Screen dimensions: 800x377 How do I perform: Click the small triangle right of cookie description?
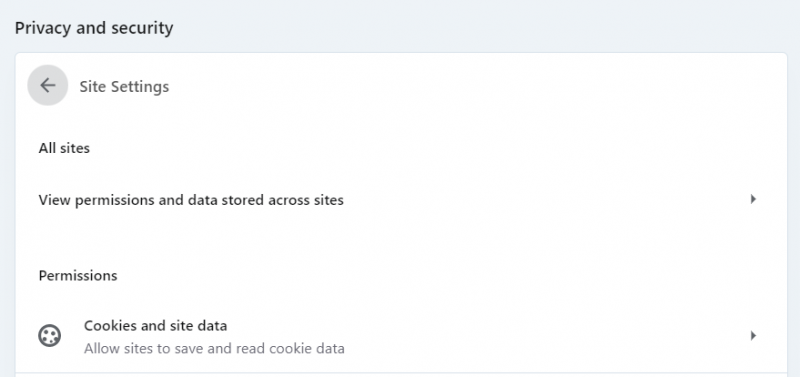(x=753, y=336)
